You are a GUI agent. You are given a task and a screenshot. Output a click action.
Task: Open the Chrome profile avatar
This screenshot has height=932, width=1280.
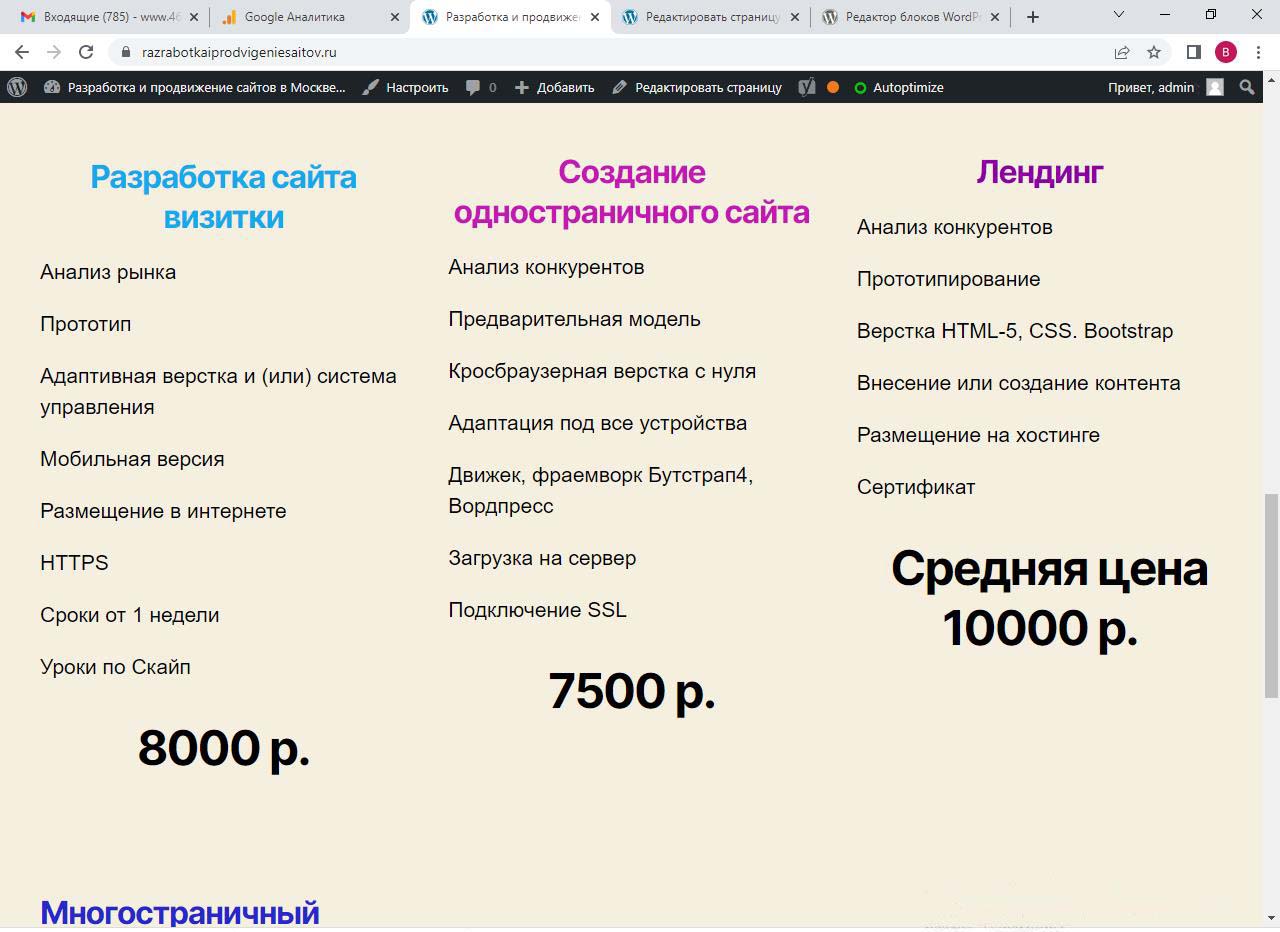click(1225, 52)
